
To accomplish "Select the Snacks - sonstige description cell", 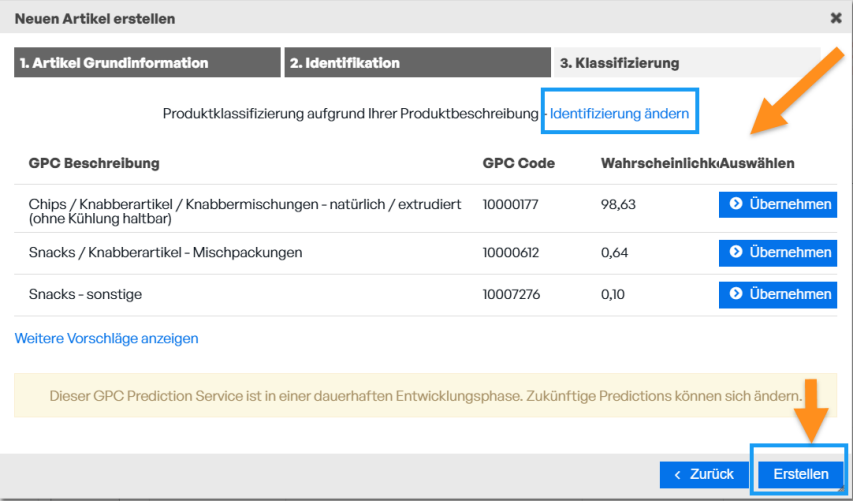I will [85, 294].
